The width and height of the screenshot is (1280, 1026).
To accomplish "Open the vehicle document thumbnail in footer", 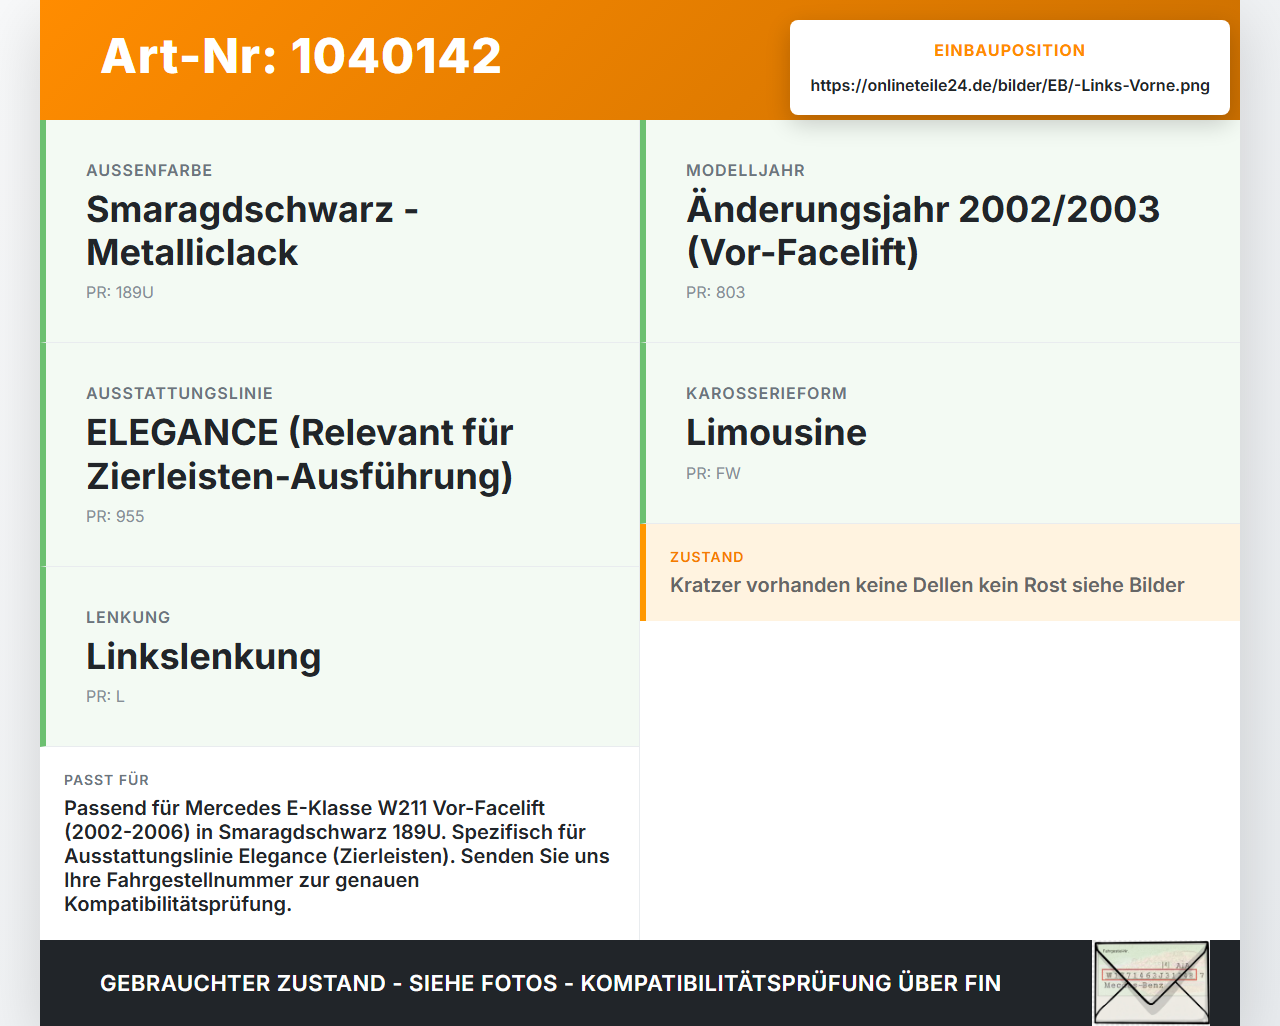I will pyautogui.click(x=1151, y=983).
